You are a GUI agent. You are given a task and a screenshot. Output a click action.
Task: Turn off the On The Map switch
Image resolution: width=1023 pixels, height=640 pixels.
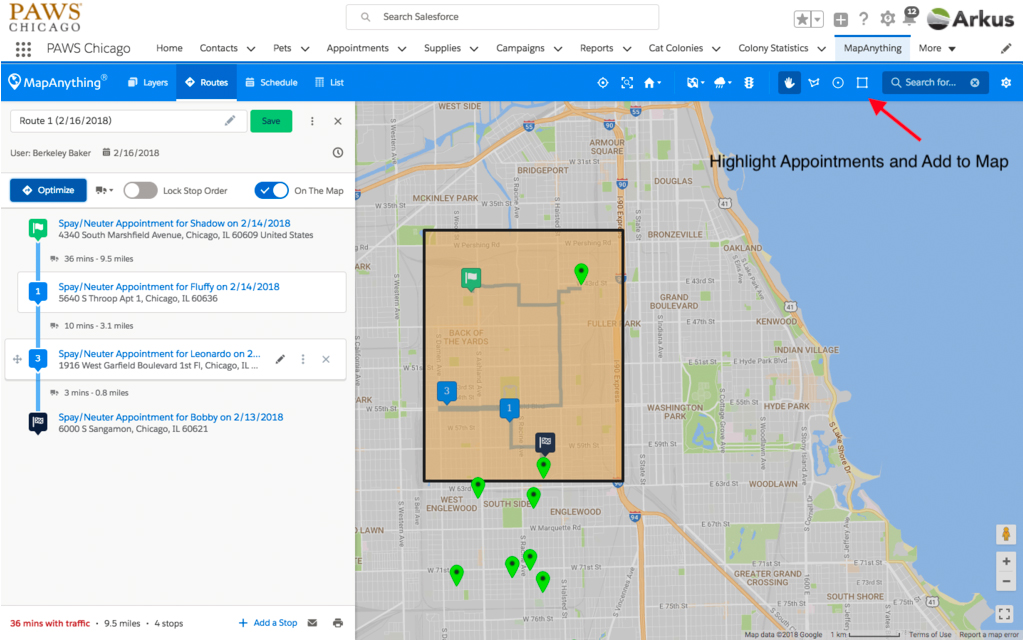pyautogui.click(x=271, y=190)
